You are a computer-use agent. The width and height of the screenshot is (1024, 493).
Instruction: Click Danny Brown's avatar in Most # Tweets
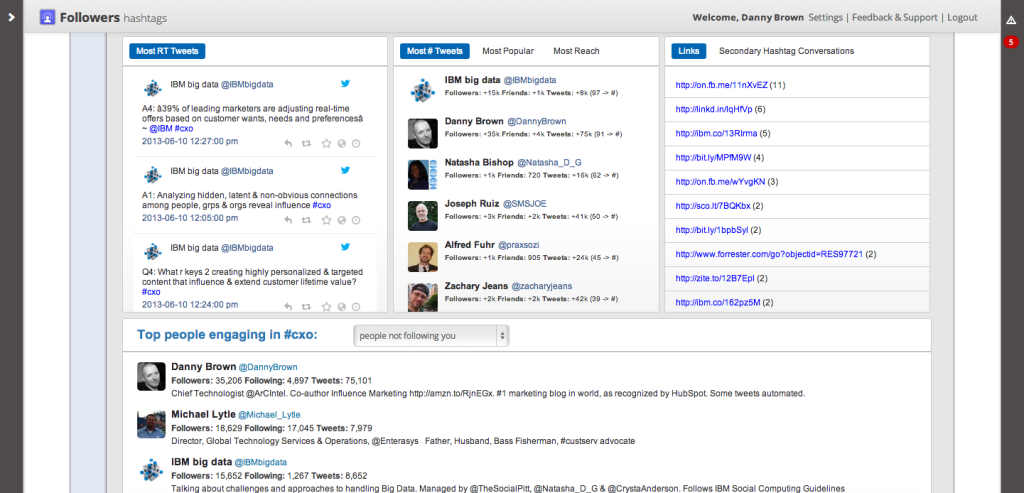[x=423, y=133]
